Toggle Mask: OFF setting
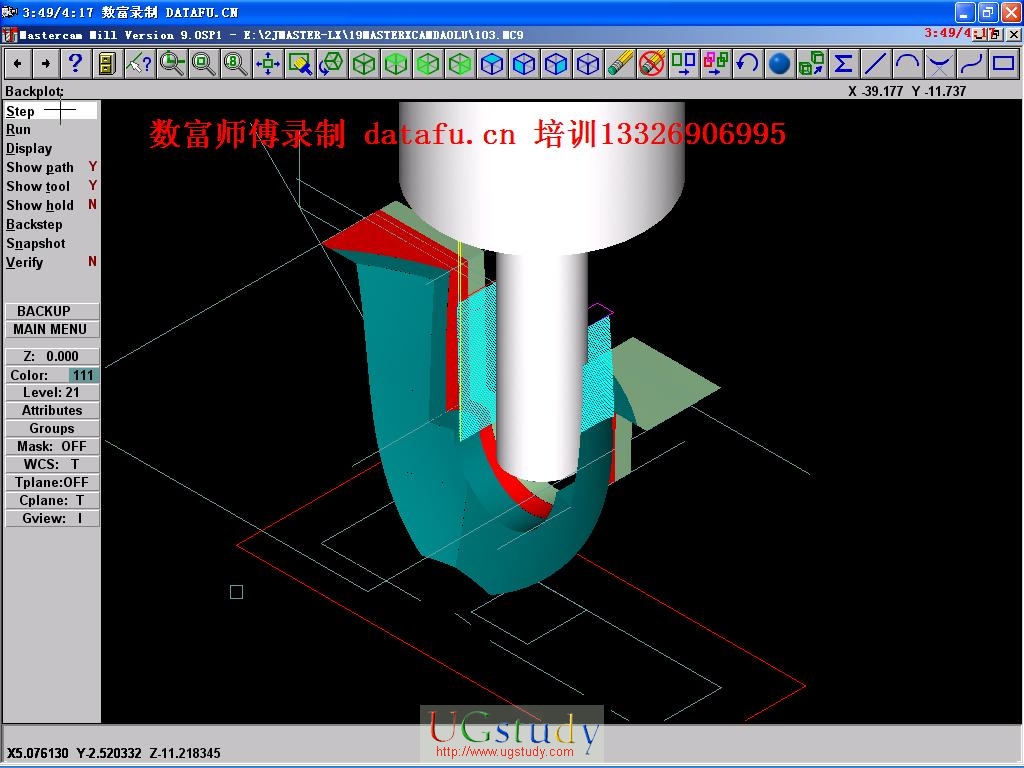1024x768 pixels. [x=52, y=446]
